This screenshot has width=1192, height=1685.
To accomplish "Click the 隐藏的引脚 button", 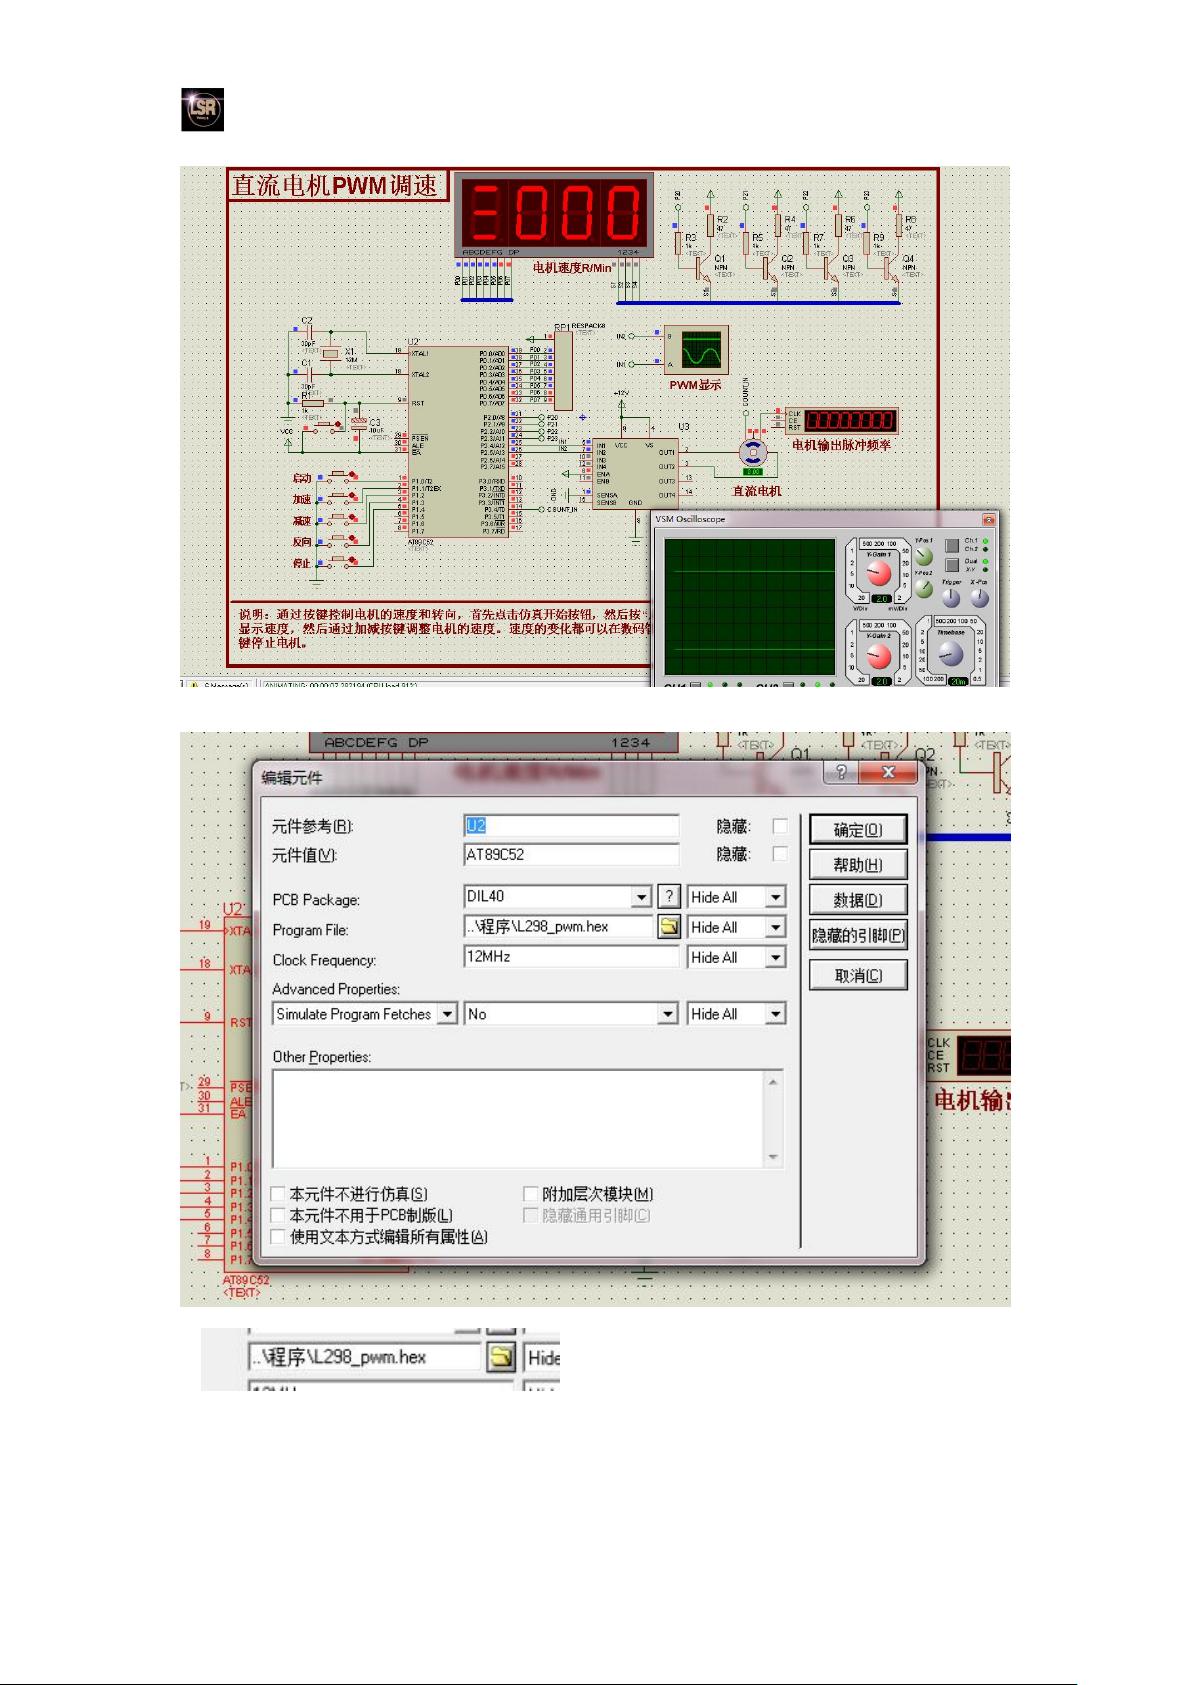I will [x=858, y=936].
